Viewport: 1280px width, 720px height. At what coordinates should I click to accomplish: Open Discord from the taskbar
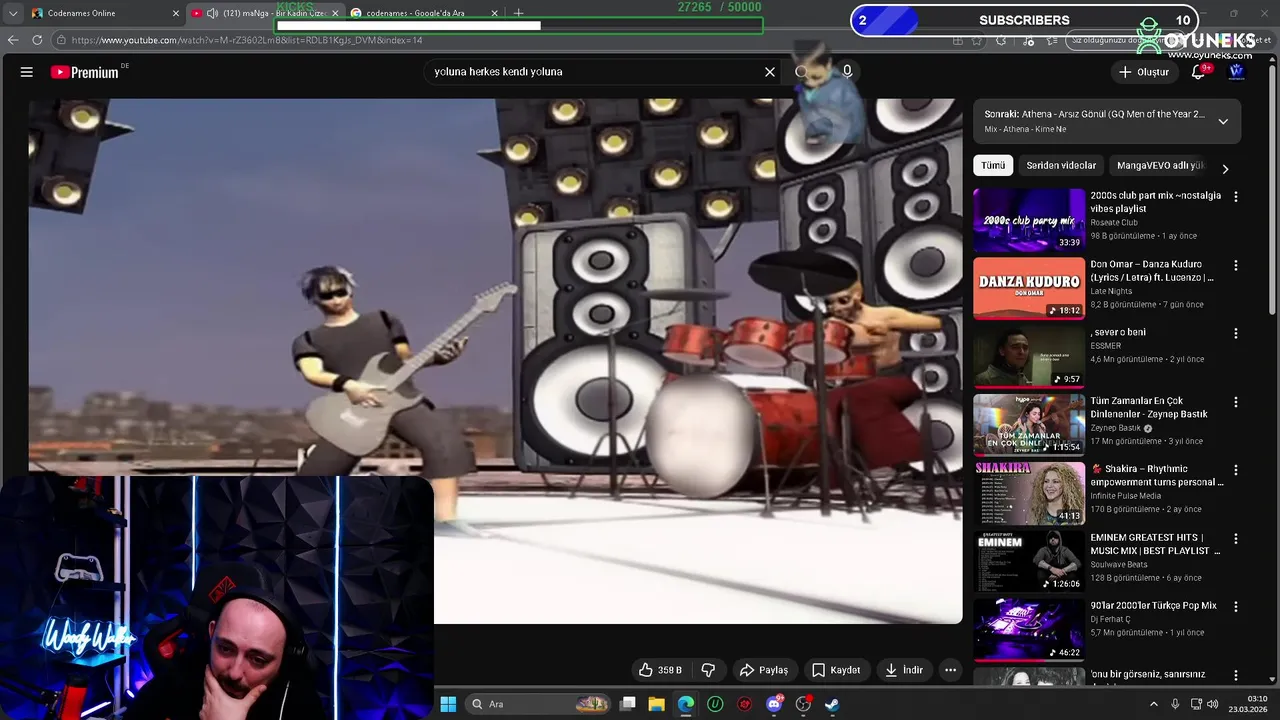(774, 704)
